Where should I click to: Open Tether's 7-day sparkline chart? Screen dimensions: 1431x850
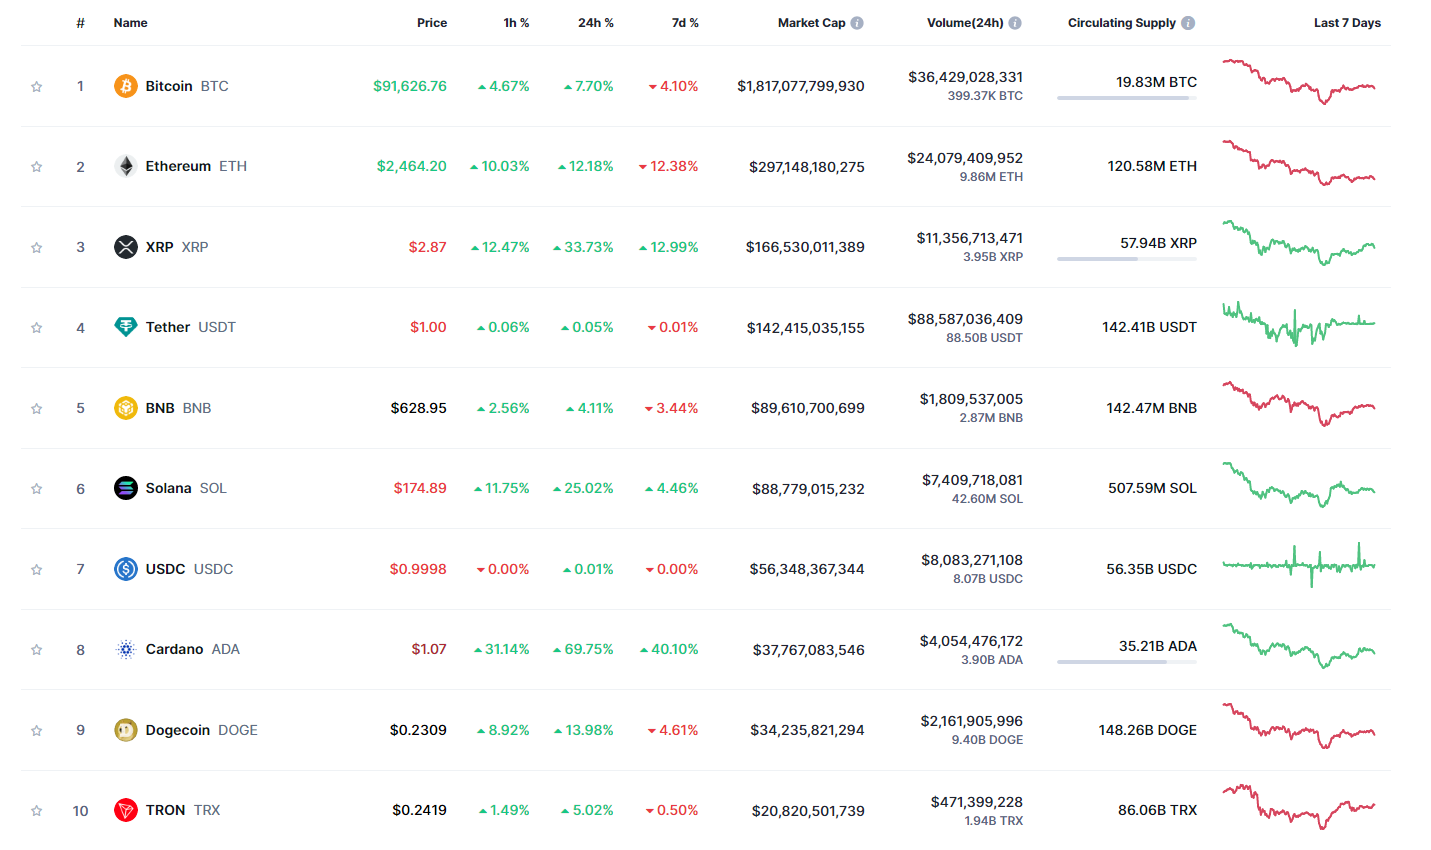coord(1299,324)
